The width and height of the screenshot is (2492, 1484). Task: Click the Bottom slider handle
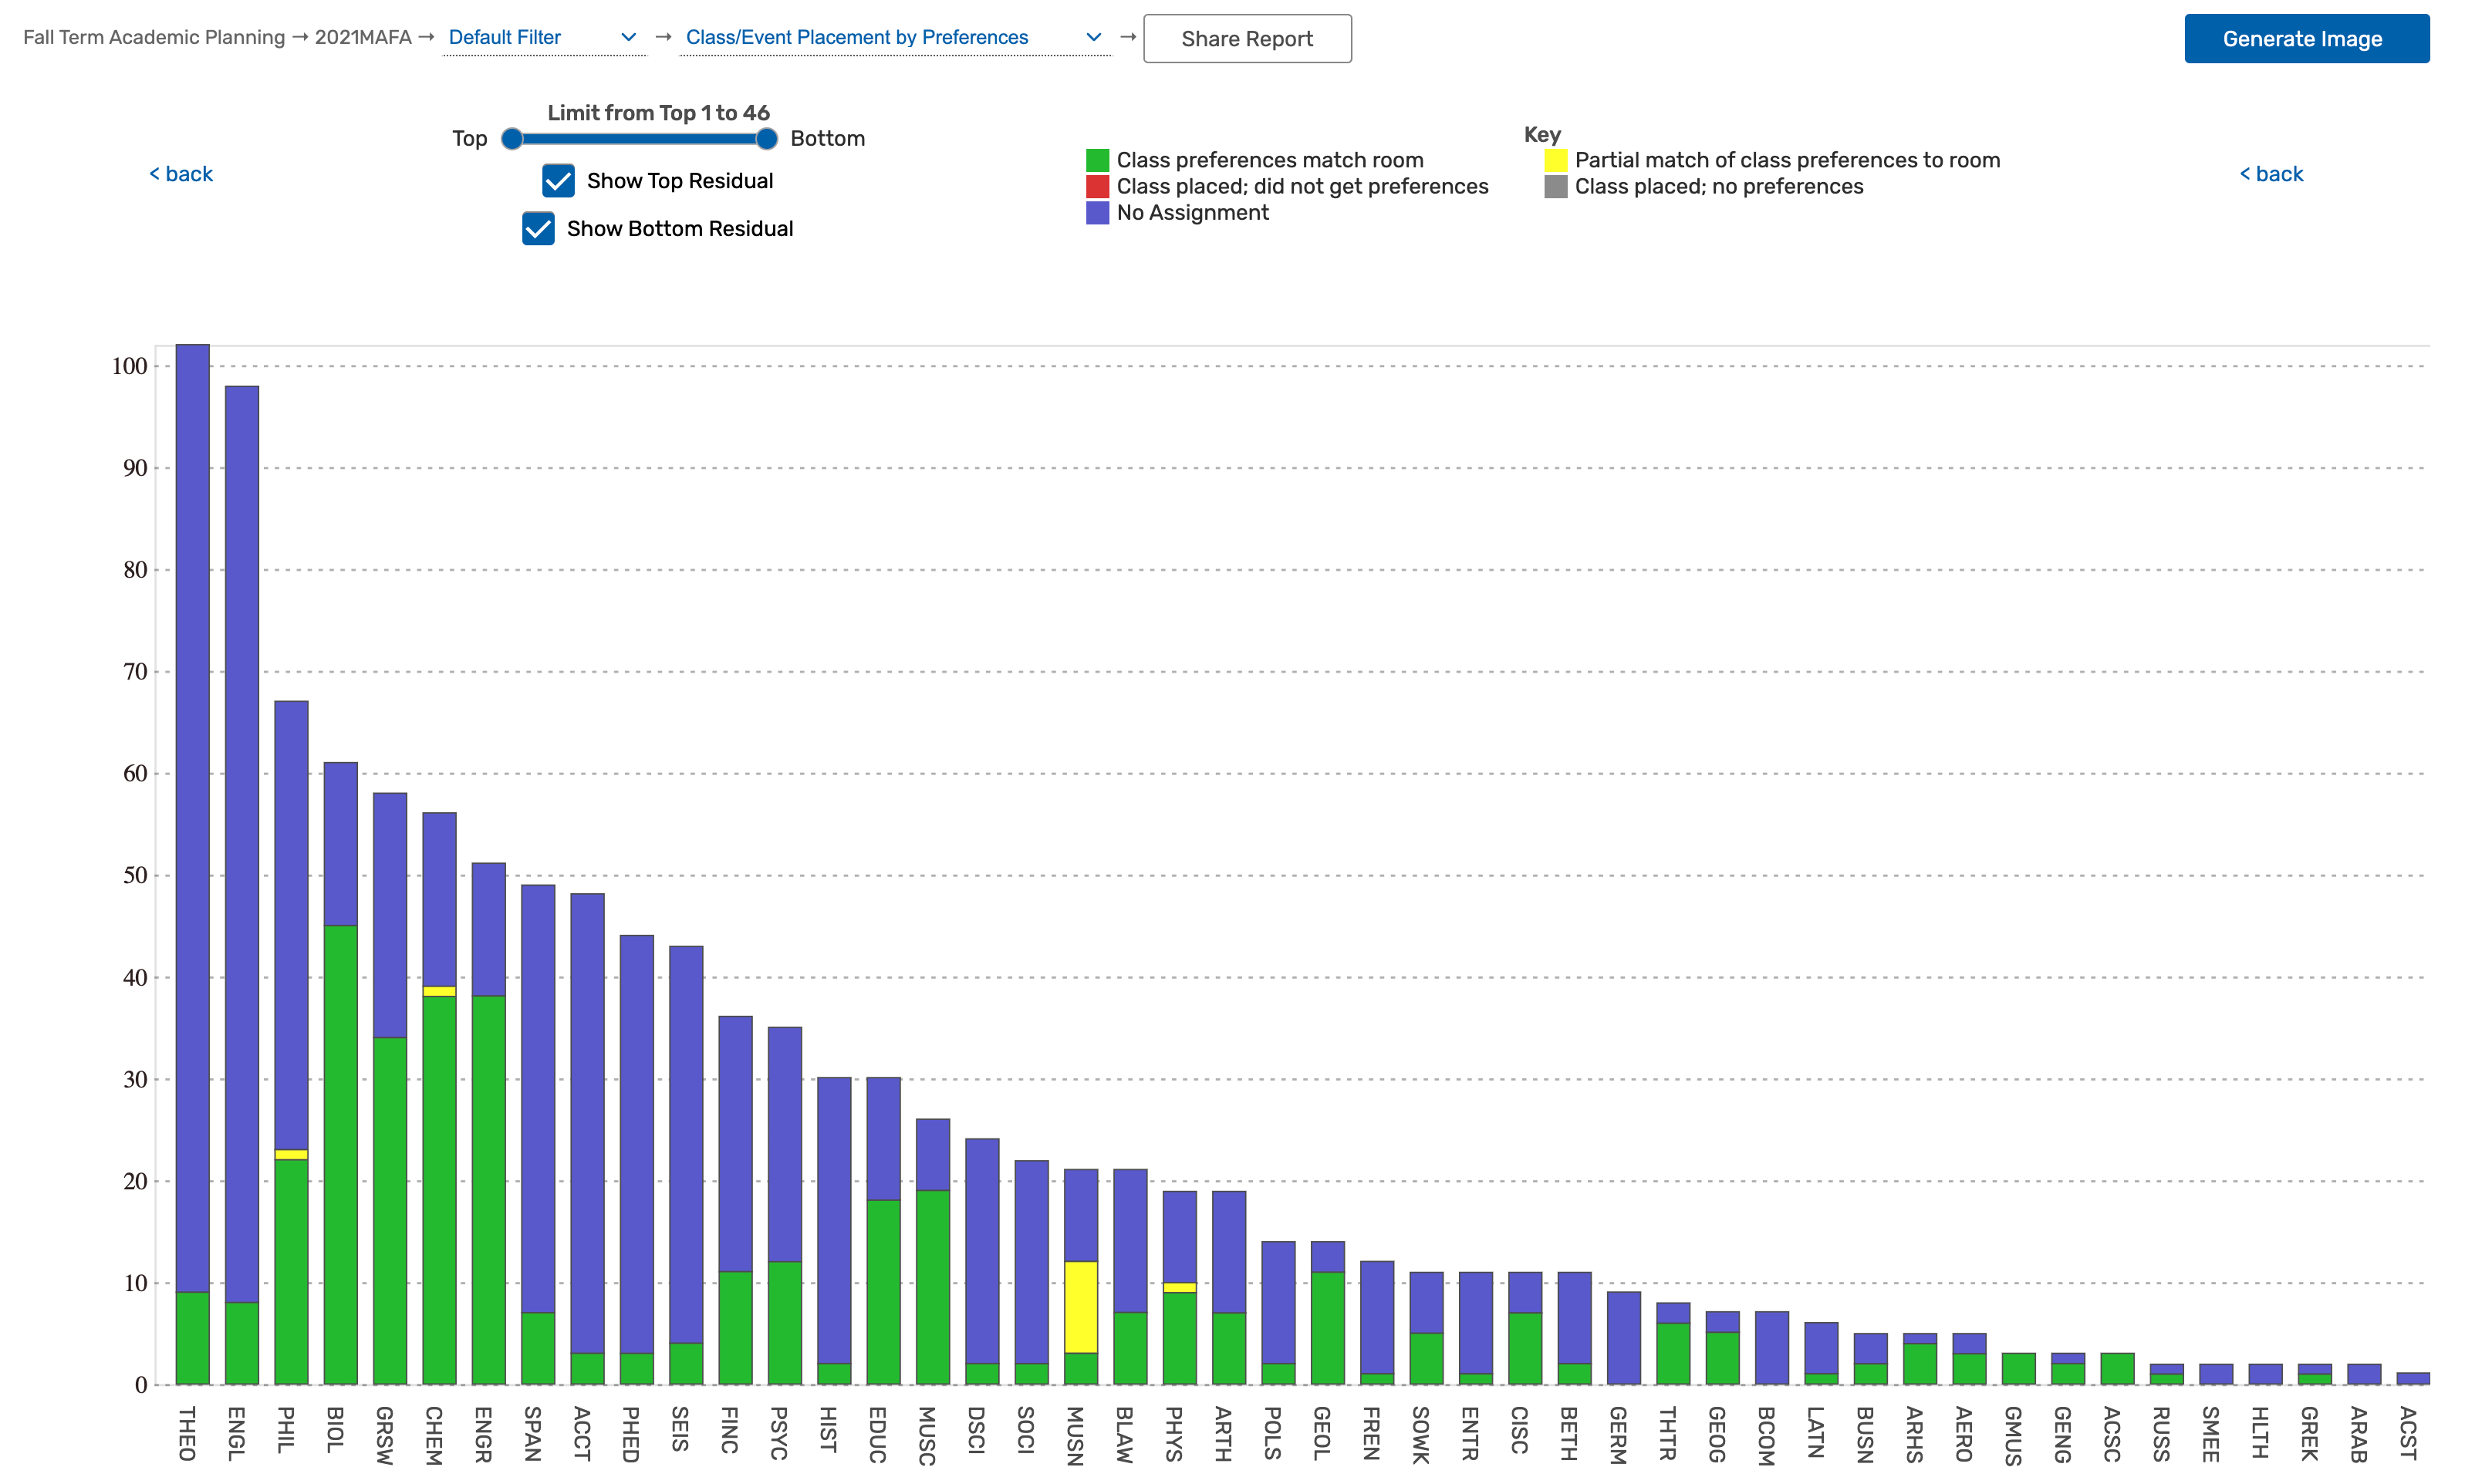(766, 139)
